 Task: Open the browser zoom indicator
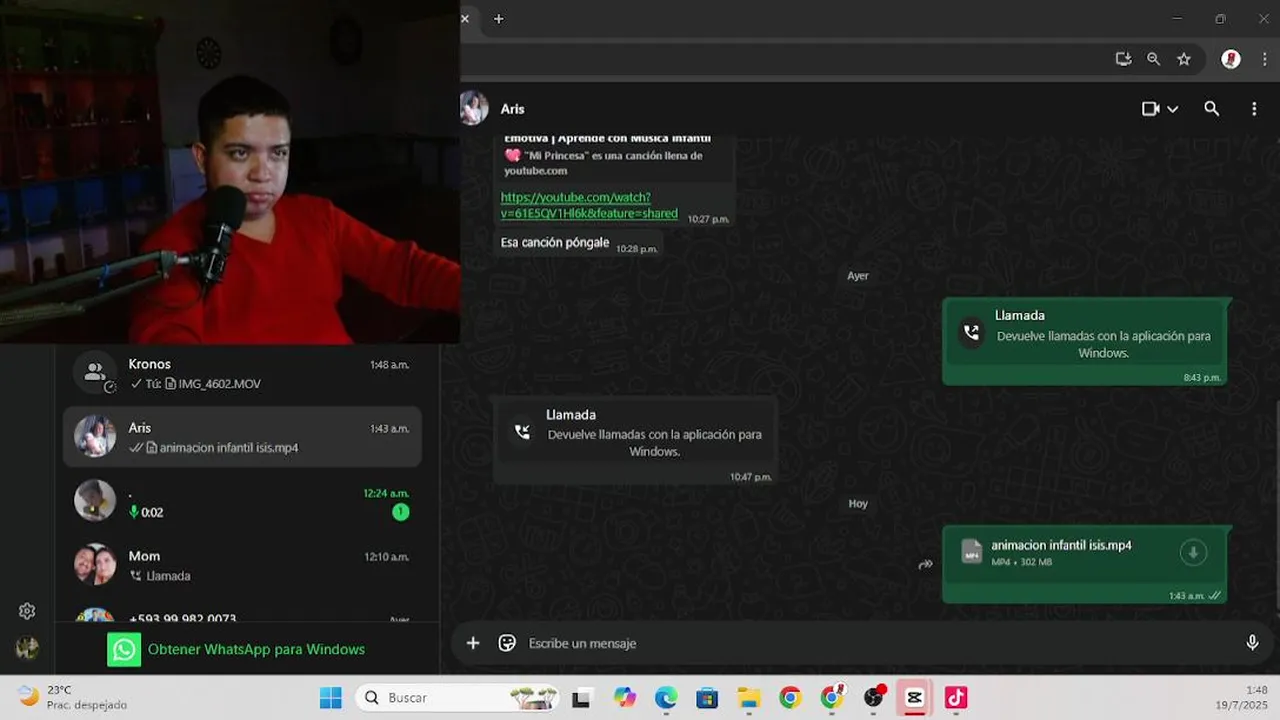[1153, 59]
